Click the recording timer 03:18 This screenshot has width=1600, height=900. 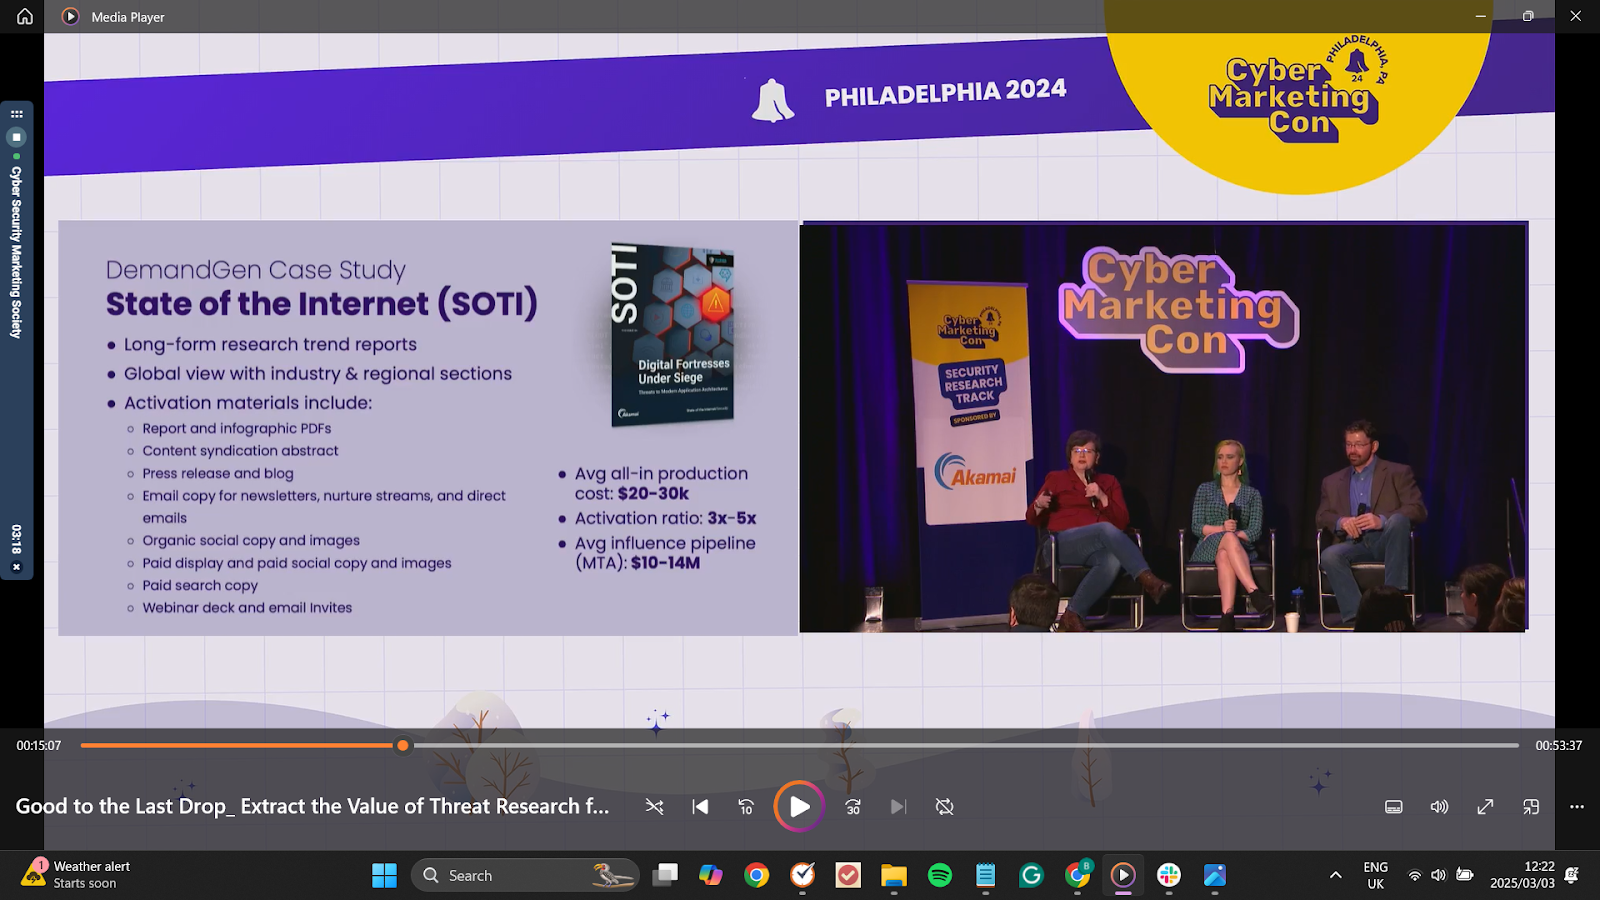16,539
